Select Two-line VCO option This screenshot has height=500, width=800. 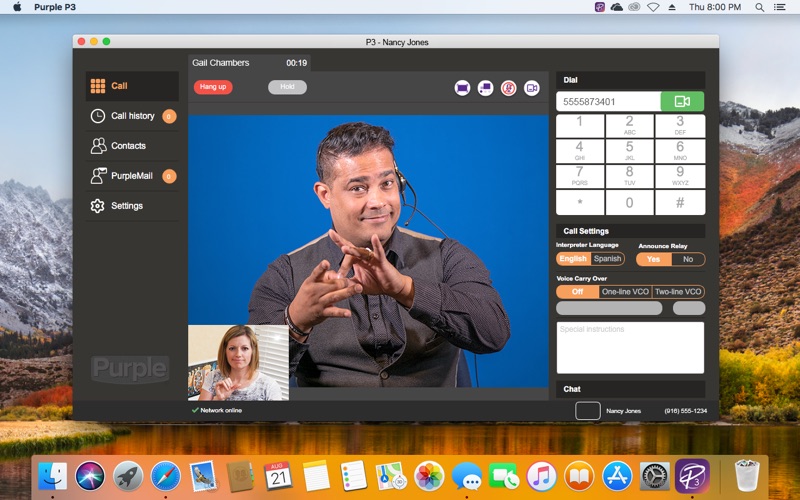[678, 292]
